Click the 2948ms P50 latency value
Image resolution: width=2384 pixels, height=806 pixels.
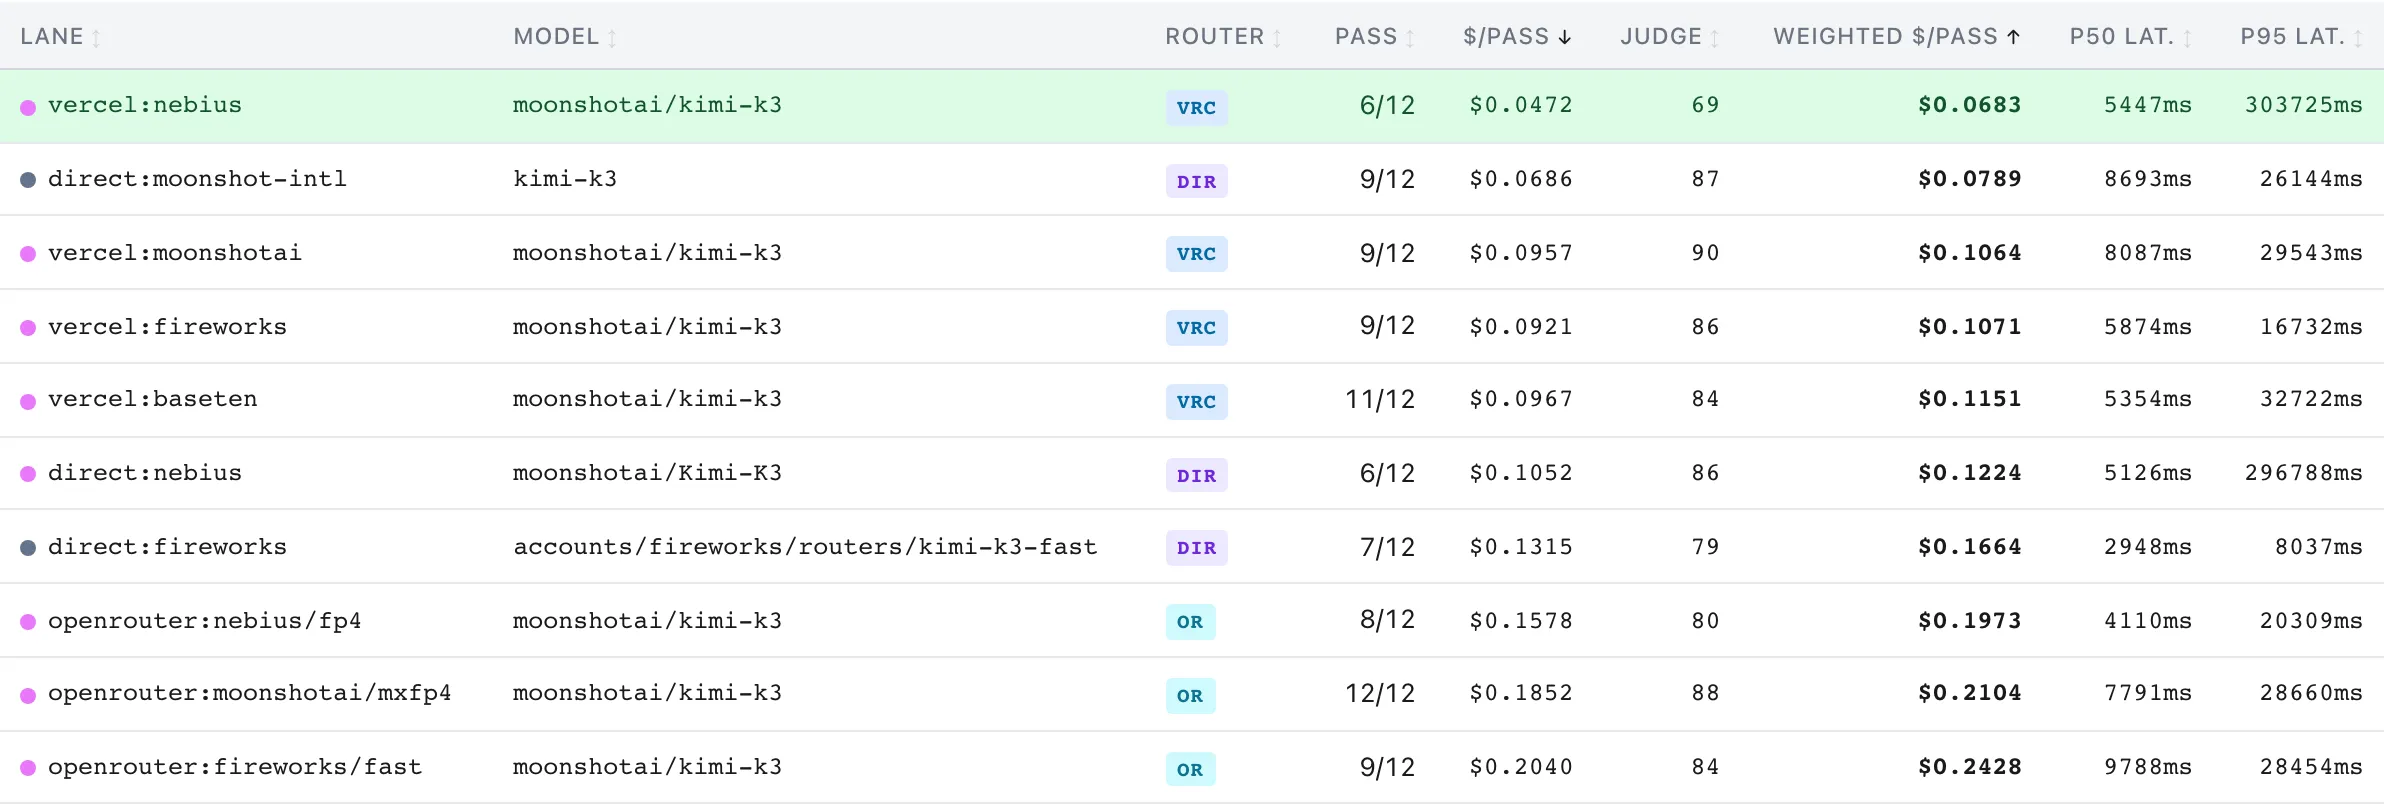2148,547
